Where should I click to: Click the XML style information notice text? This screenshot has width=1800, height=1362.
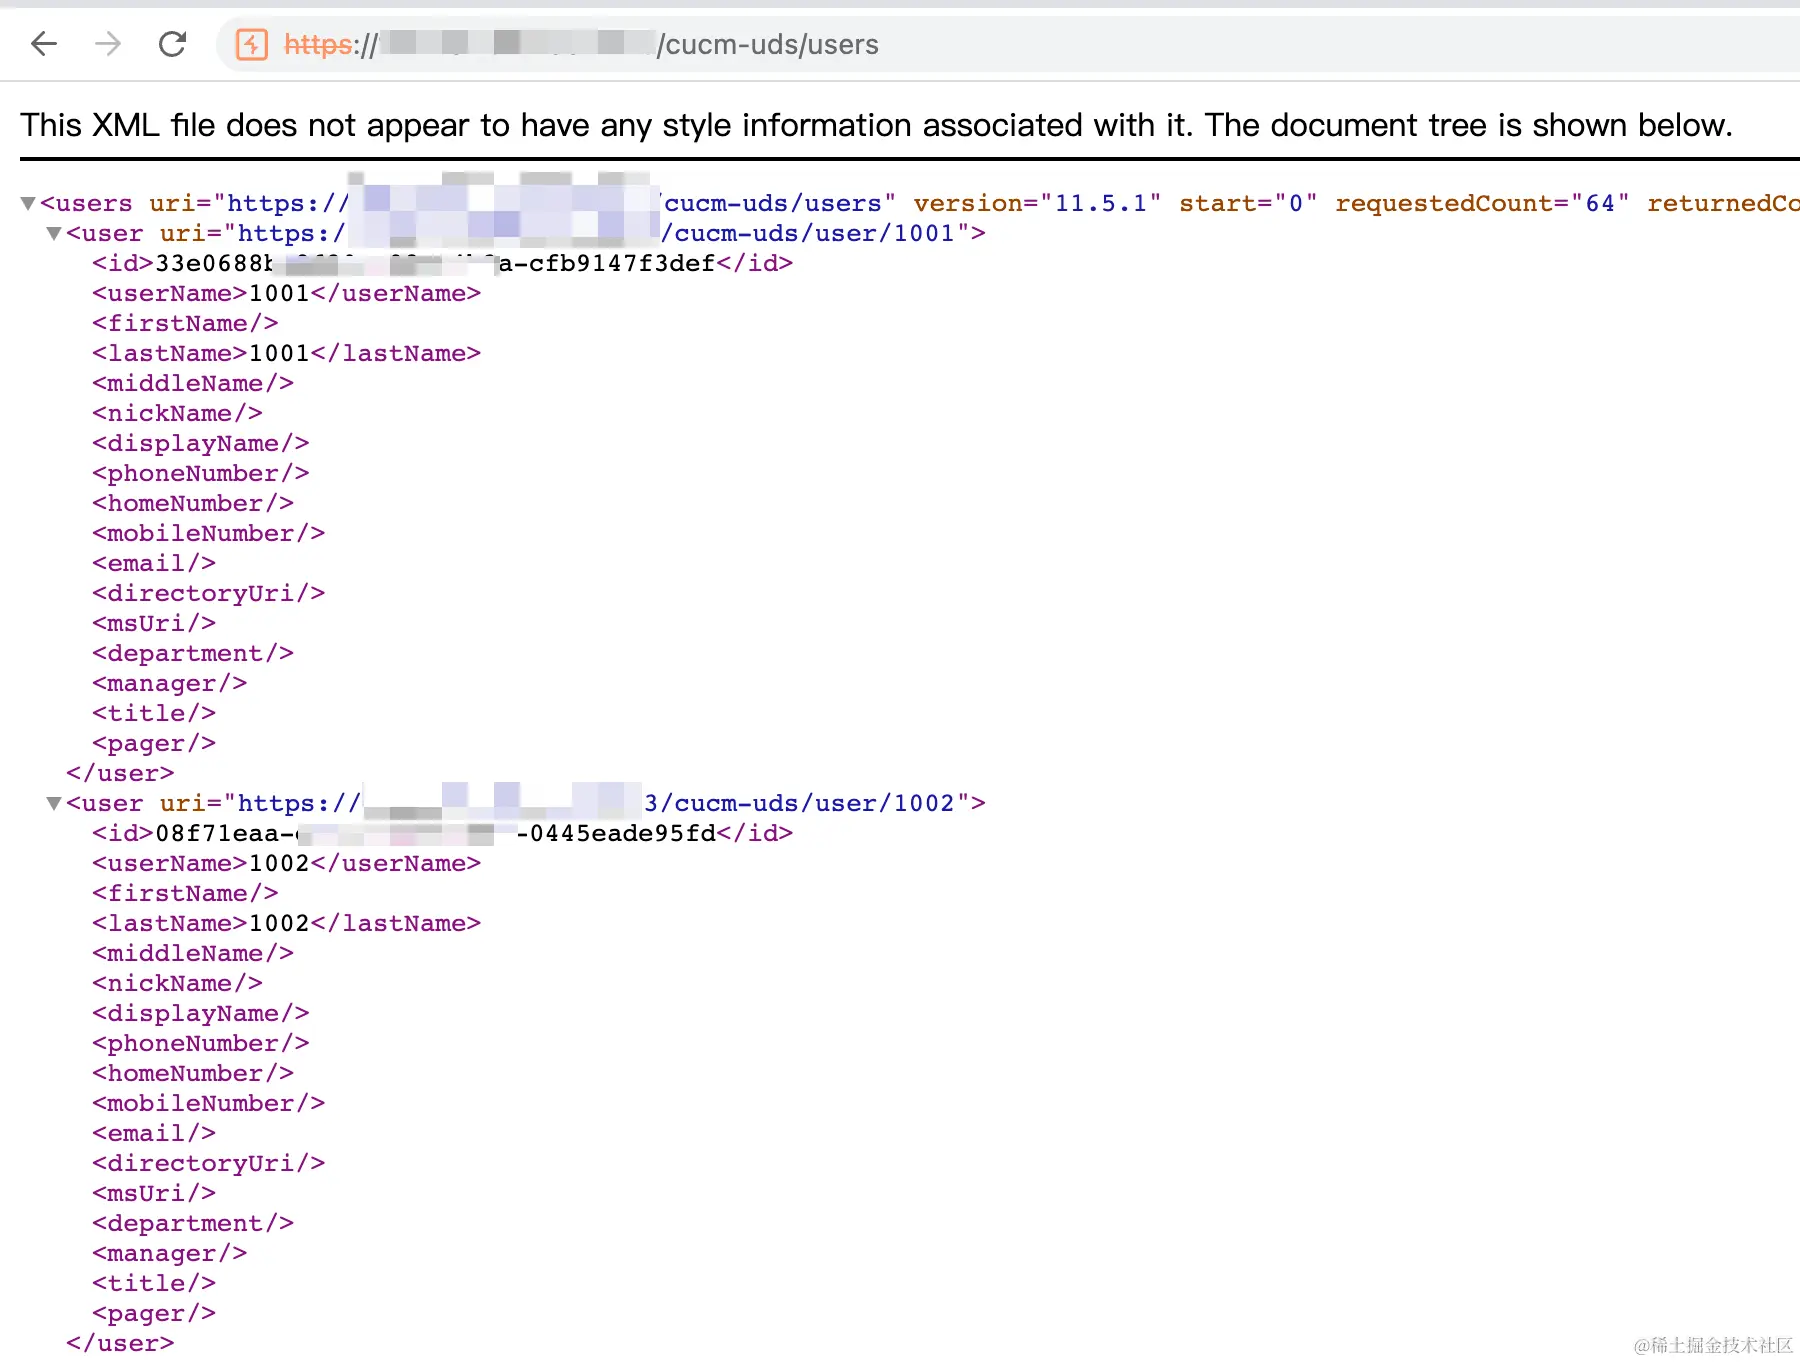pyautogui.click(x=876, y=125)
